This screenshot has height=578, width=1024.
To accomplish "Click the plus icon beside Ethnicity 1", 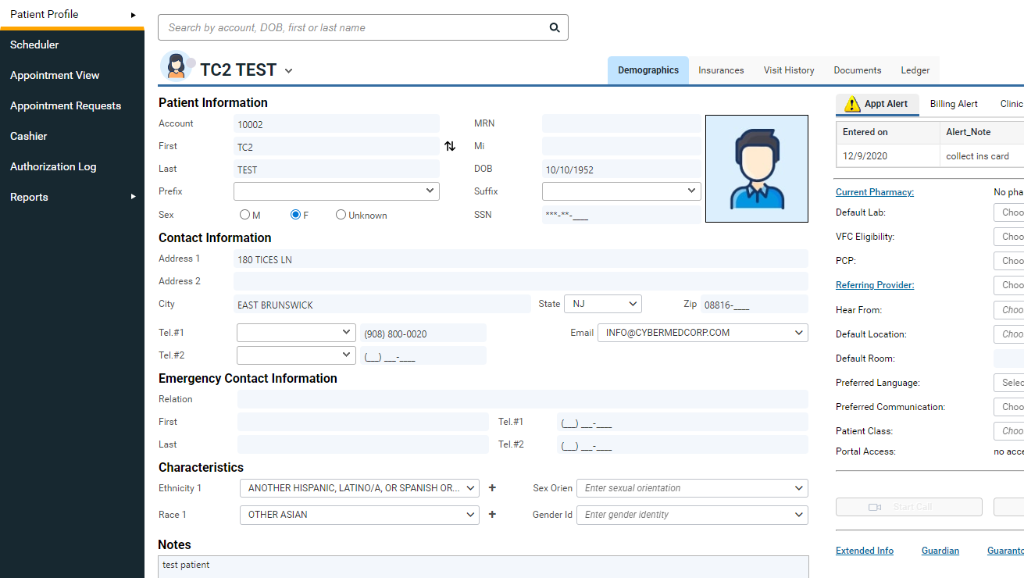I will [x=491, y=488].
